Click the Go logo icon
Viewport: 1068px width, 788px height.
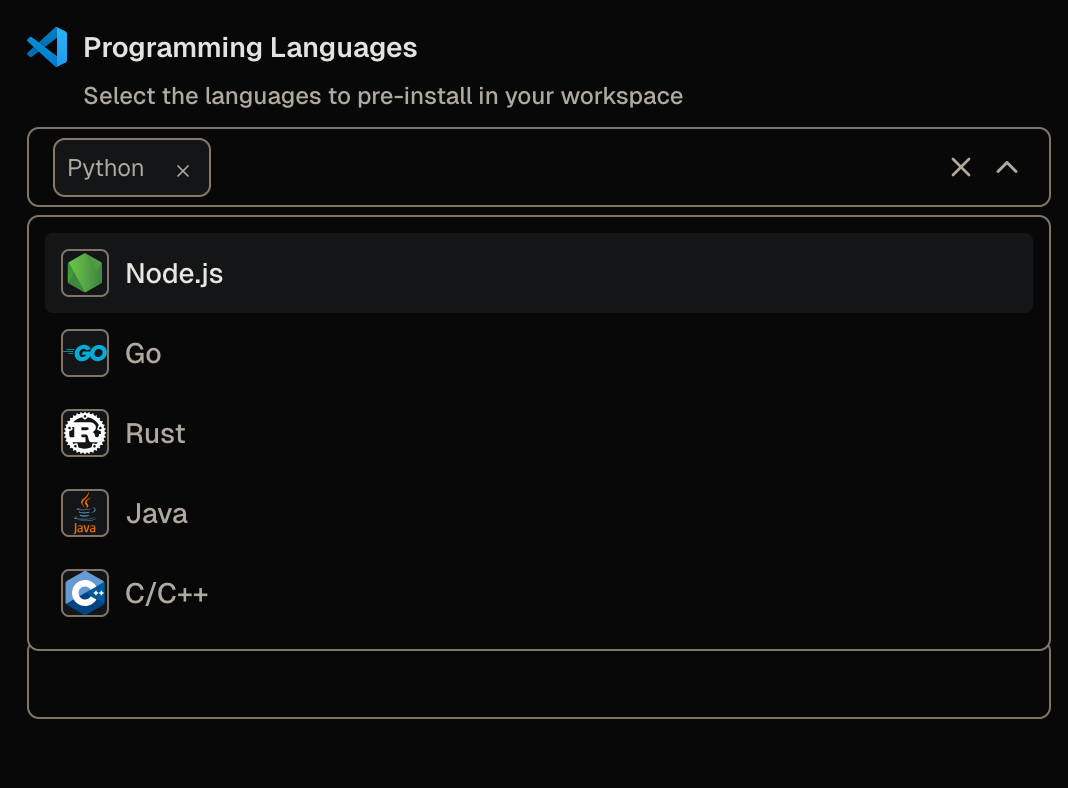[85, 353]
